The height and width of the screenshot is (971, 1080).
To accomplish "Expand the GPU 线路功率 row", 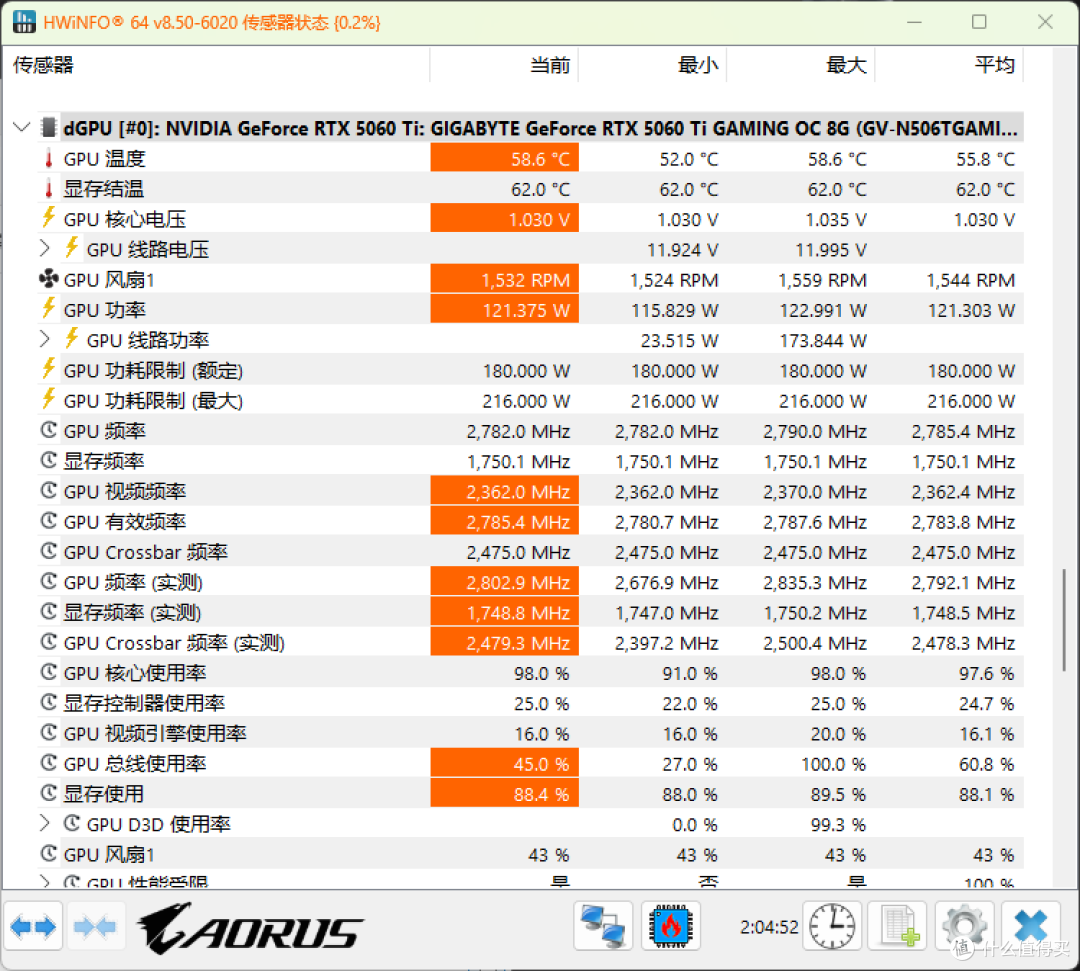I will [x=45, y=340].
